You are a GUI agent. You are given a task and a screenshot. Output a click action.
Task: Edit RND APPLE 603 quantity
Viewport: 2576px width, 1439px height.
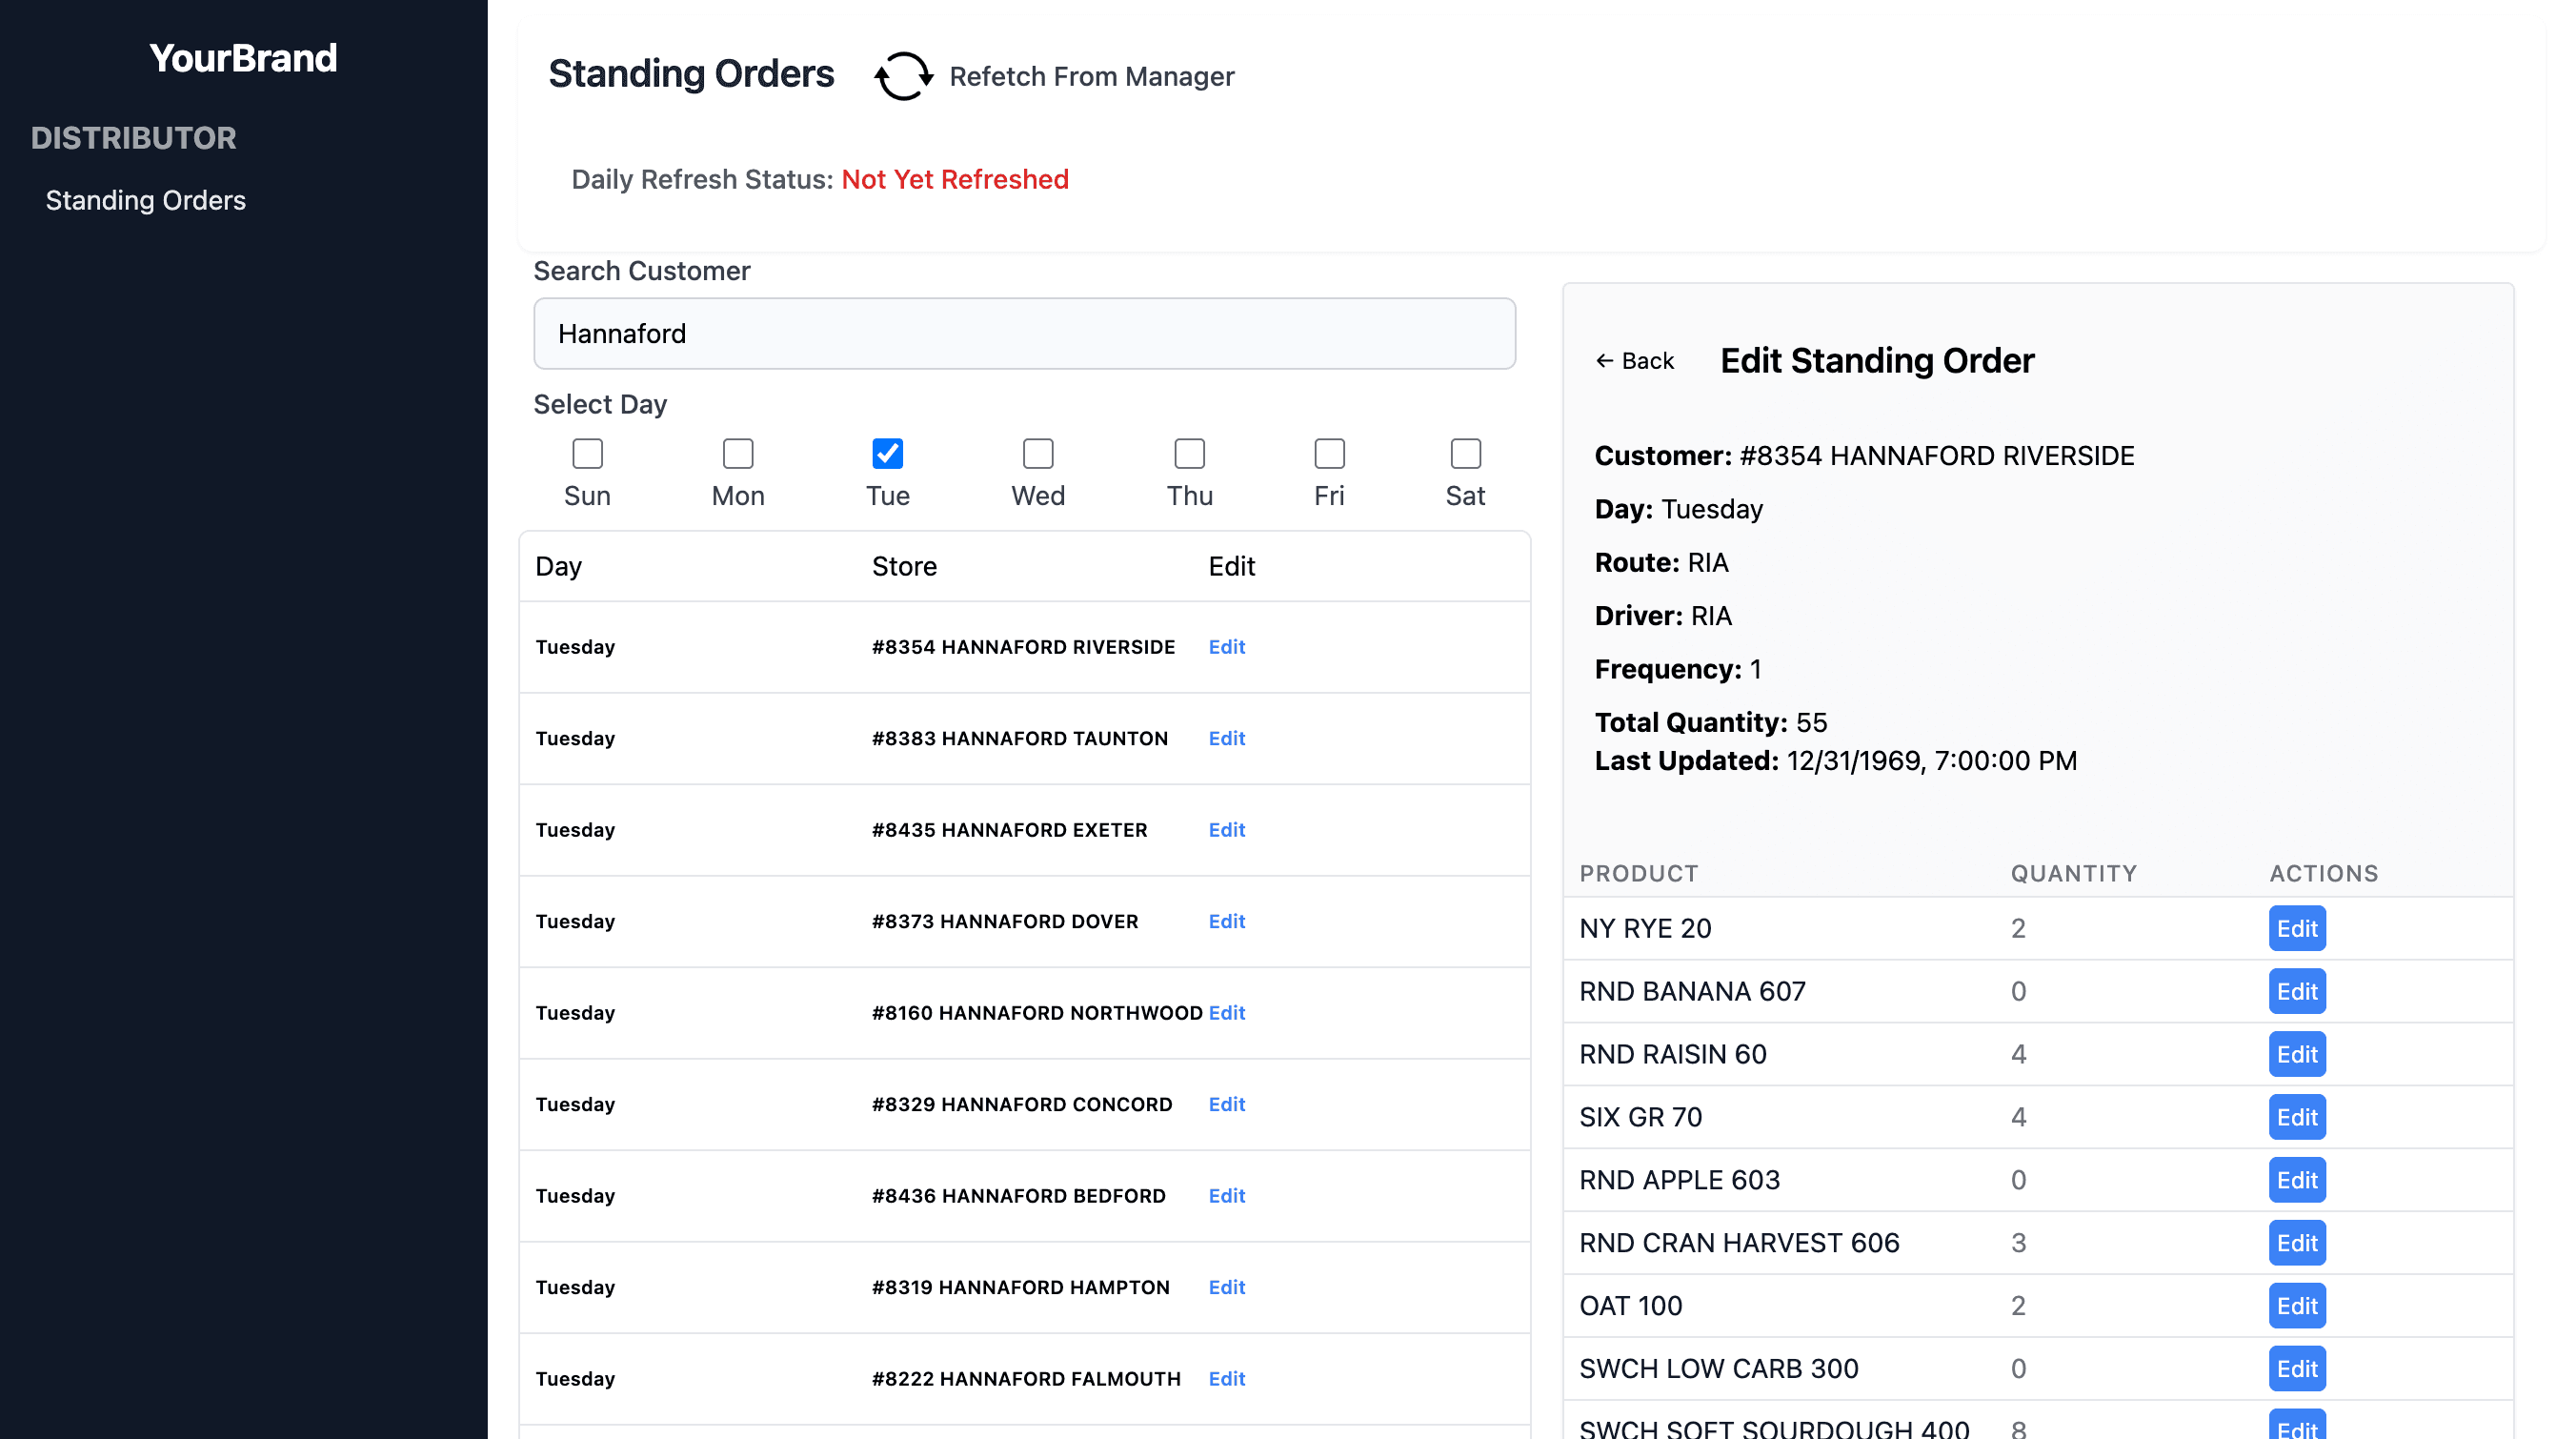pyautogui.click(x=2297, y=1180)
